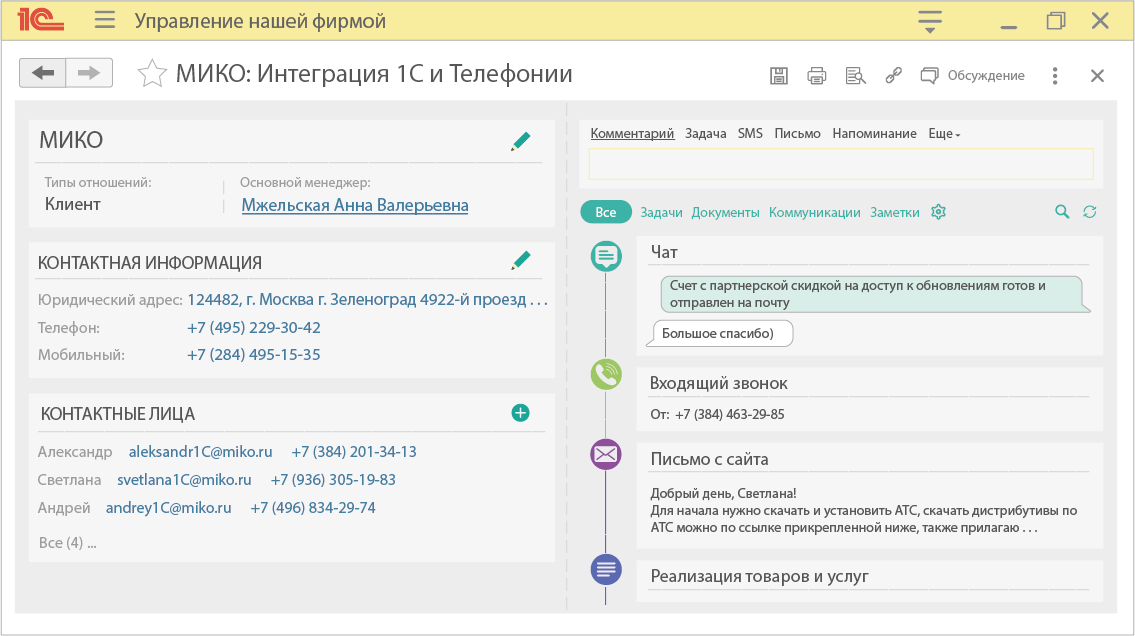Search the feed with magnifier icon
This screenshot has width=1135, height=636.
1062,211
